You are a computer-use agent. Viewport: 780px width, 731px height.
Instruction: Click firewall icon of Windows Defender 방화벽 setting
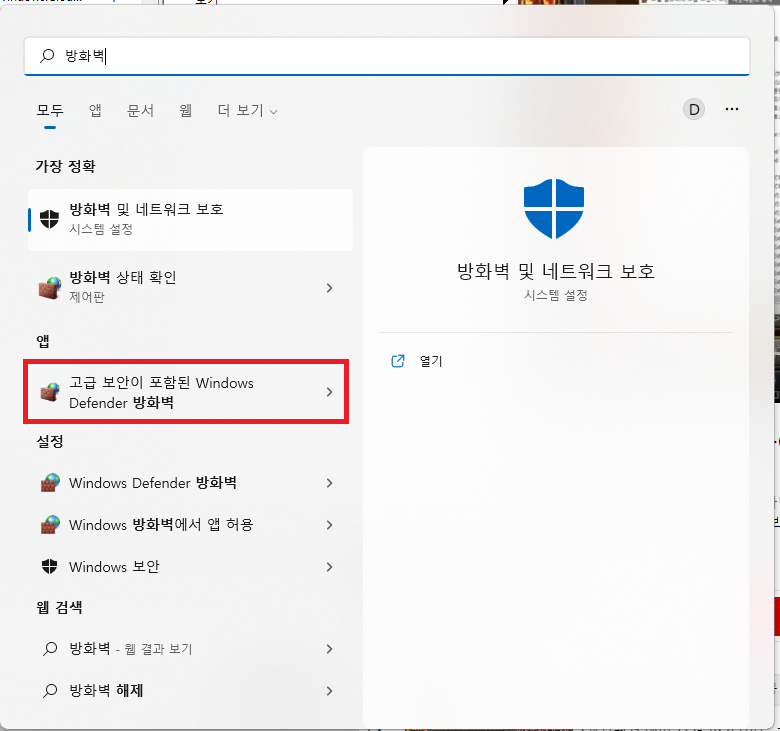coord(50,483)
